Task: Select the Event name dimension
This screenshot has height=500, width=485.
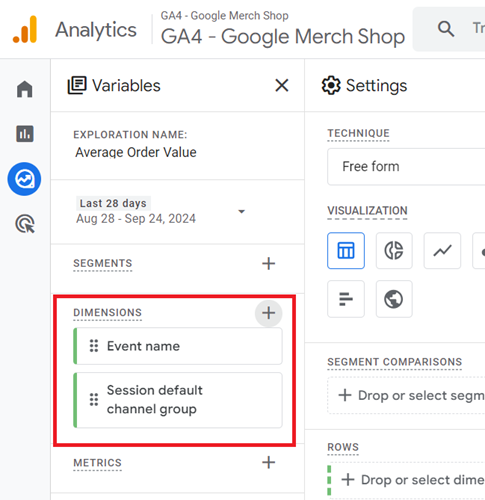Action: [178, 346]
